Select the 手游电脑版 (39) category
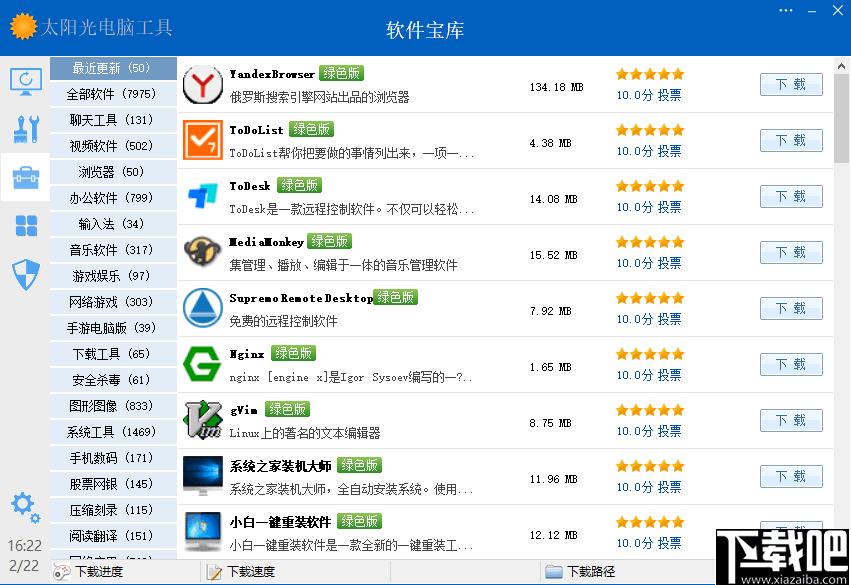Screen dimensions: 851x585 (113, 328)
